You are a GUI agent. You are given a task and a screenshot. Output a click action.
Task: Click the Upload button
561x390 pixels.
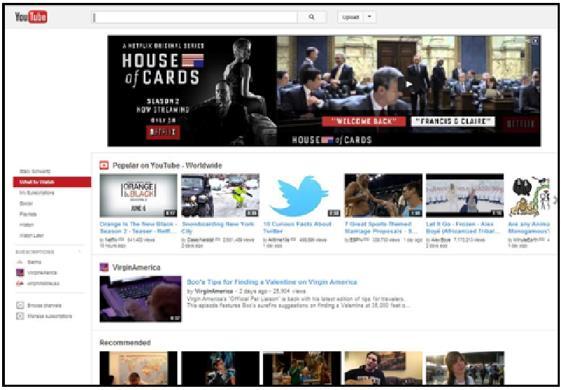[x=351, y=17]
